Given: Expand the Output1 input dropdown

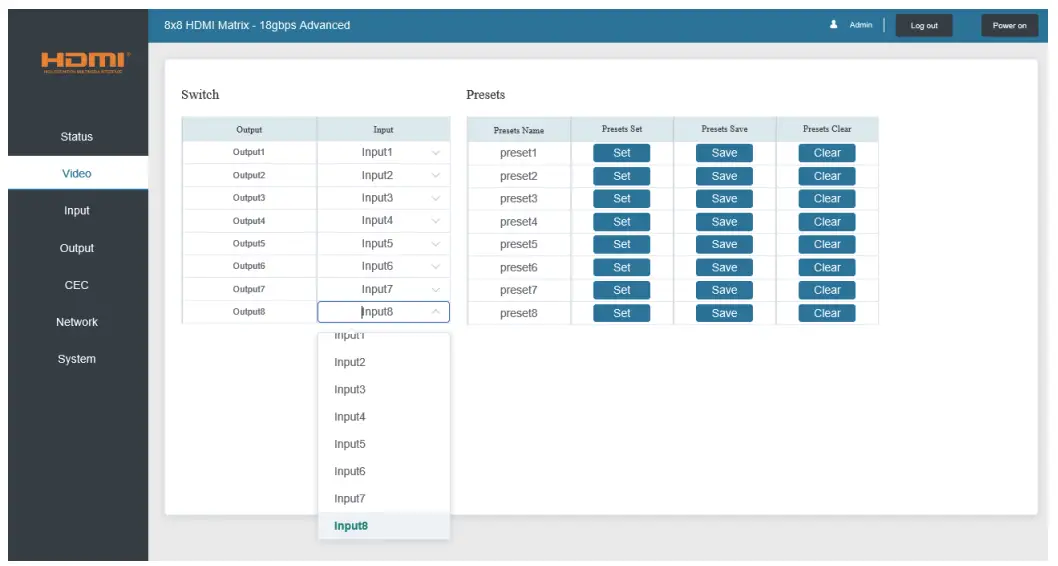Looking at the screenshot, I should 383,153.
